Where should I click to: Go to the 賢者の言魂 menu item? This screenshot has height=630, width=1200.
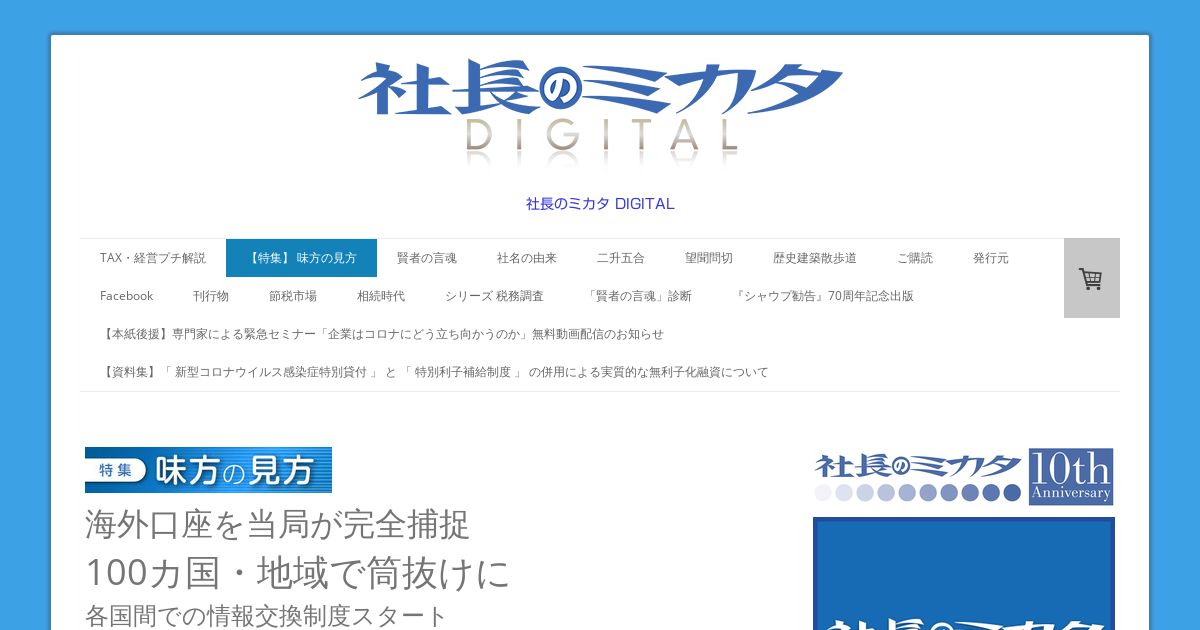(427, 258)
